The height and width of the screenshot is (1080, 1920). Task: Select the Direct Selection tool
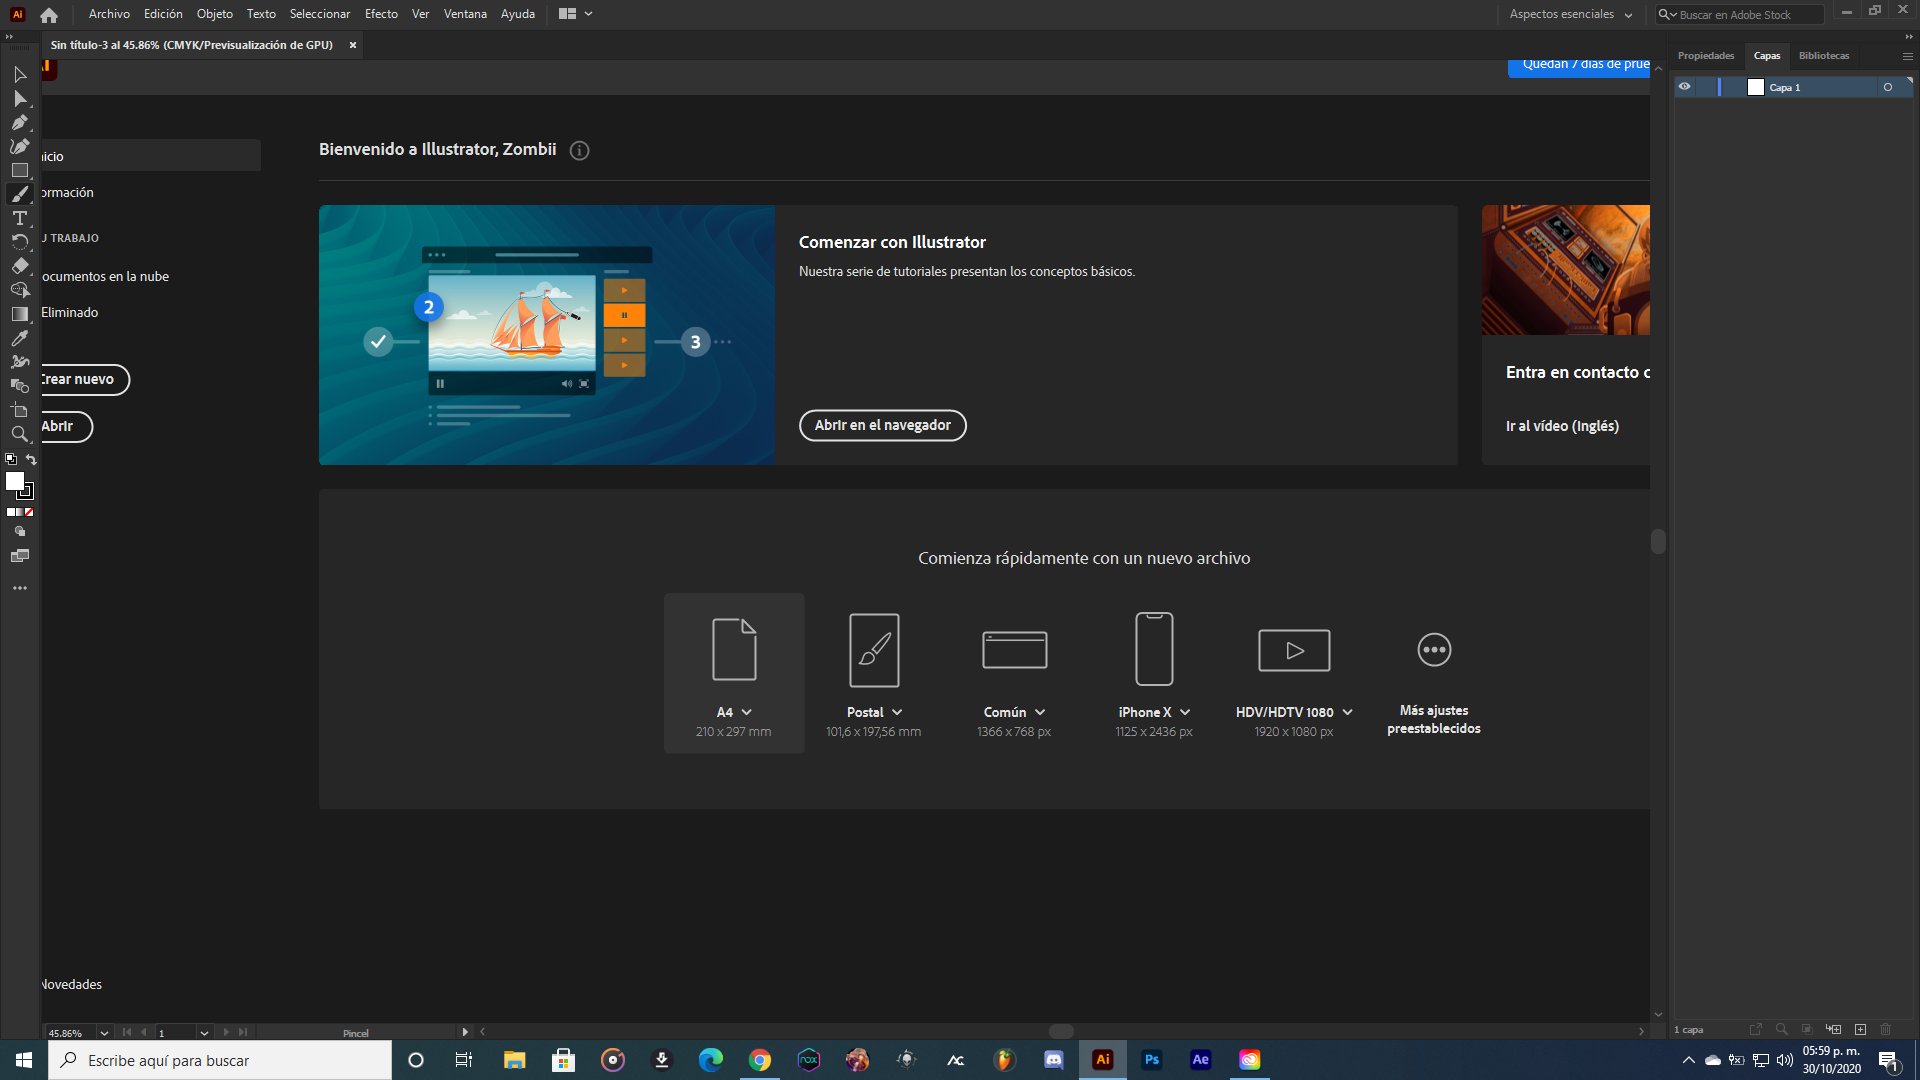pyautogui.click(x=19, y=98)
